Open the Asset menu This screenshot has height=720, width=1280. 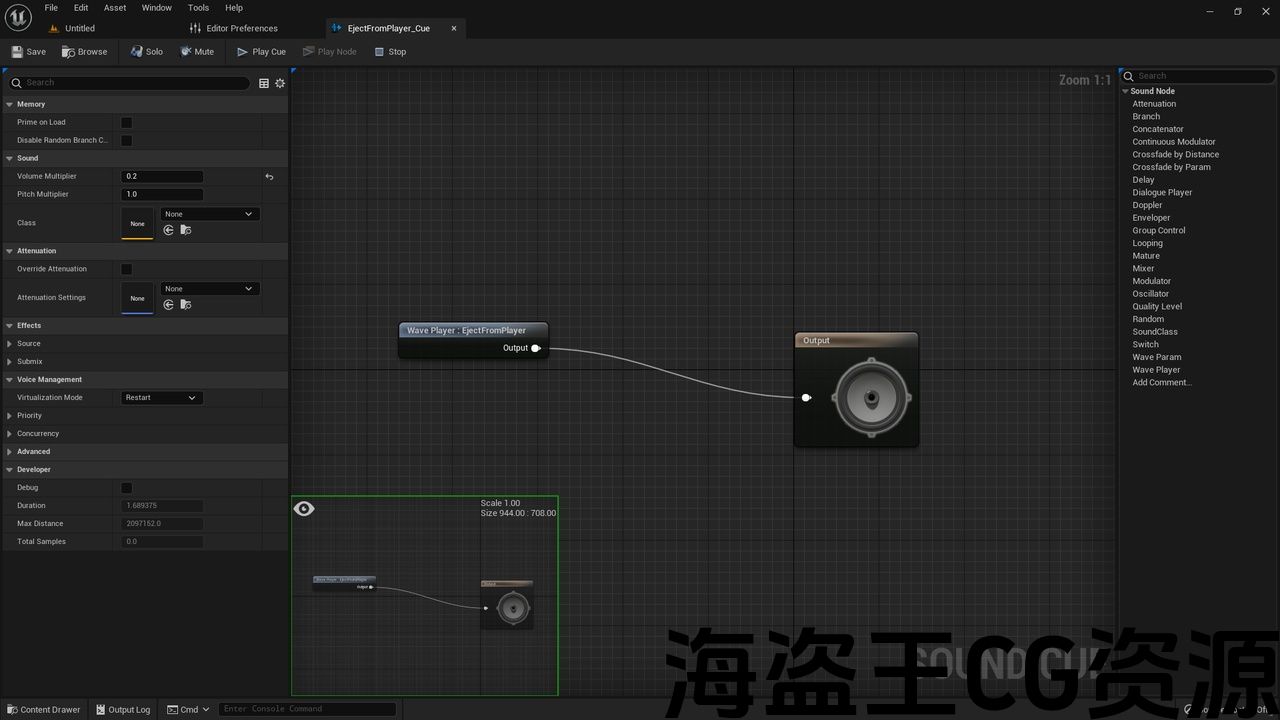point(115,8)
